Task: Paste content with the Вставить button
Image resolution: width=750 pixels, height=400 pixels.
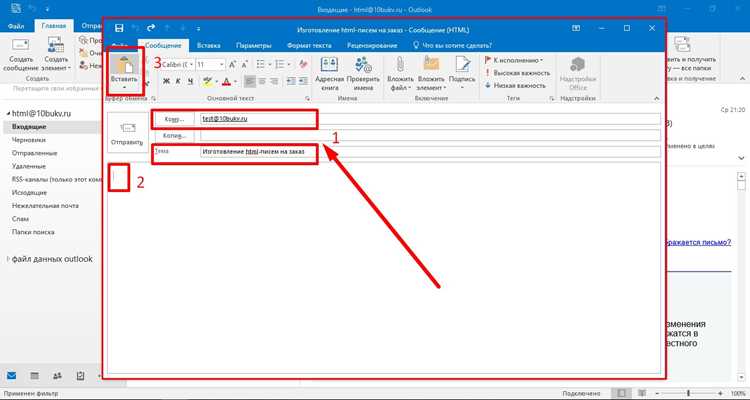Action: click(124, 72)
